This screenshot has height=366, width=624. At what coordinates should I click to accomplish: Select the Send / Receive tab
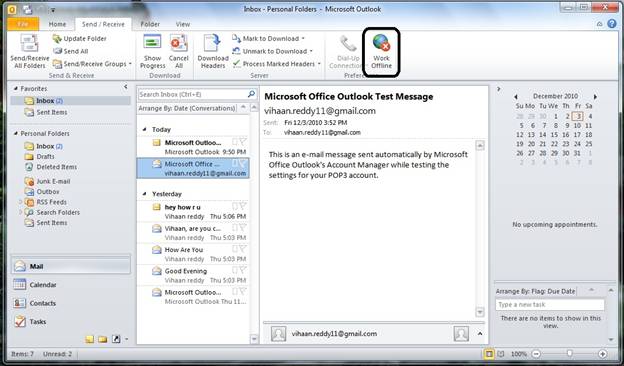pyautogui.click(x=103, y=24)
